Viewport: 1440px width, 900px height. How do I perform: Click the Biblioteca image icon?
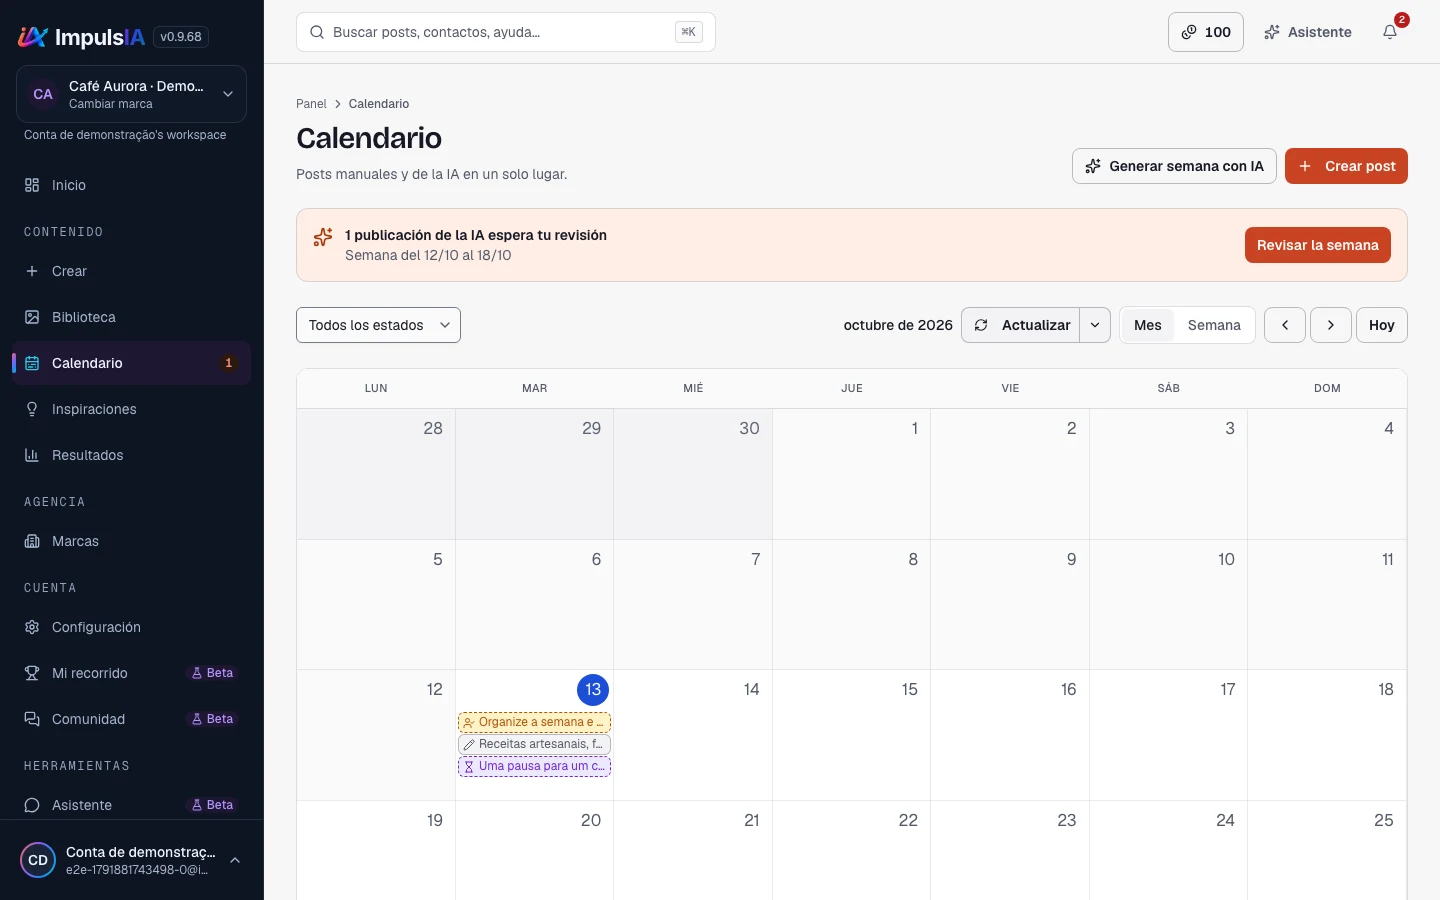click(32, 317)
